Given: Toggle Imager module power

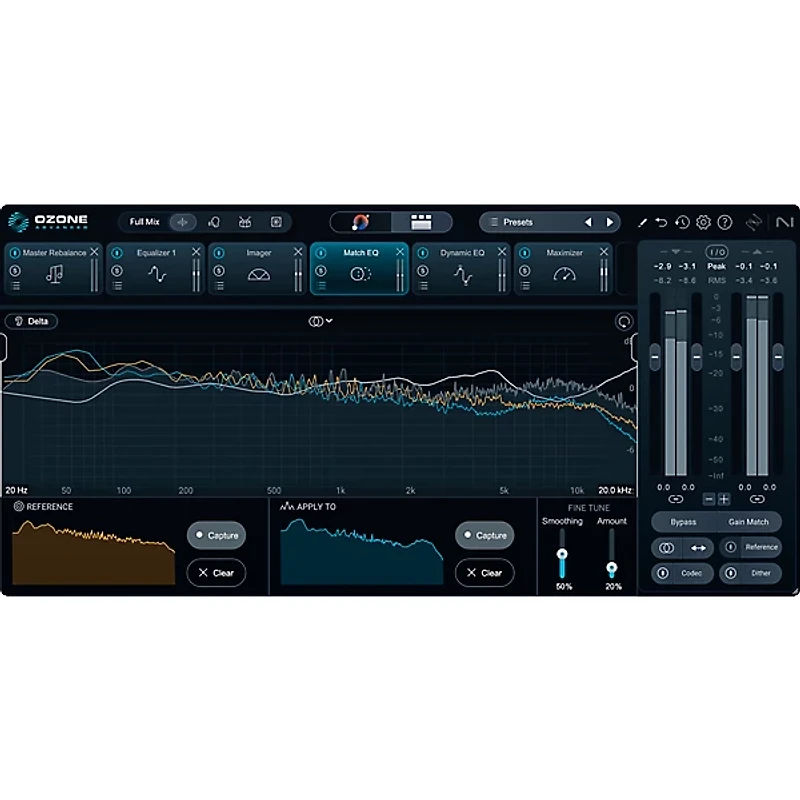Looking at the screenshot, I should pyautogui.click(x=219, y=253).
